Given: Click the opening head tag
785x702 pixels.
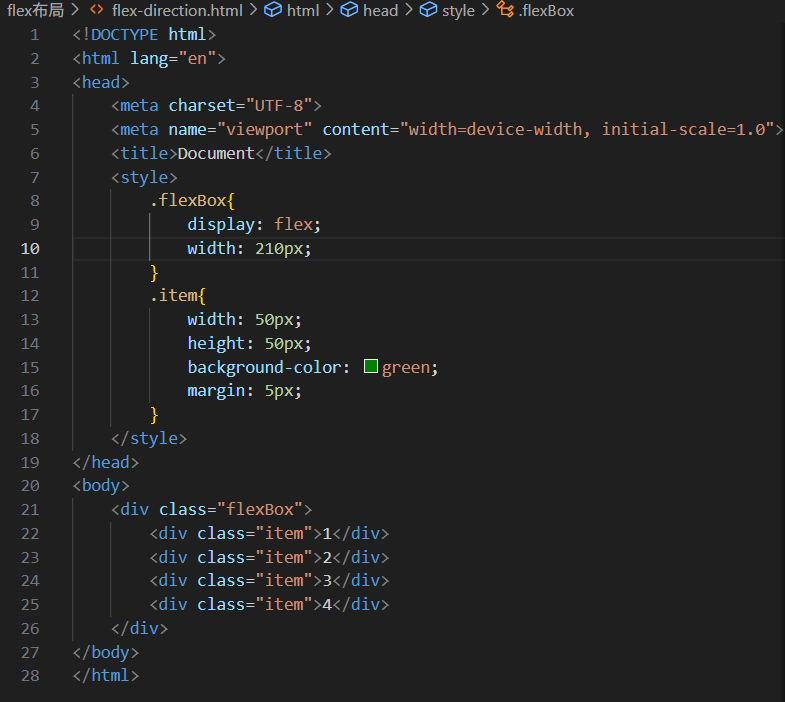Looking at the screenshot, I should tap(101, 82).
